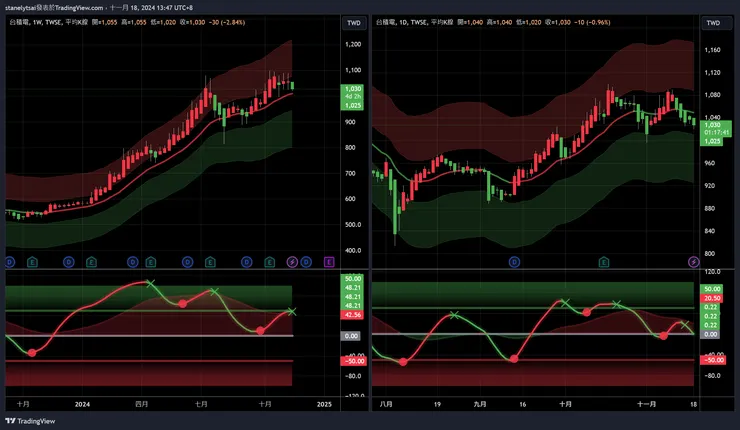Screen dimensions: 740x430
Task: Open weekly chart's June 2024 dividend marker
Action: pos(188,262)
